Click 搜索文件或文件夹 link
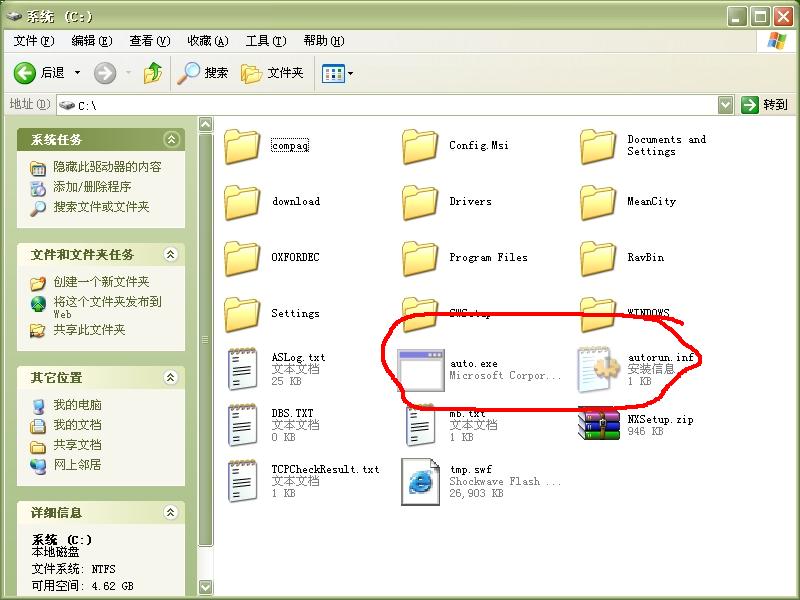This screenshot has width=800, height=600. [x=101, y=207]
